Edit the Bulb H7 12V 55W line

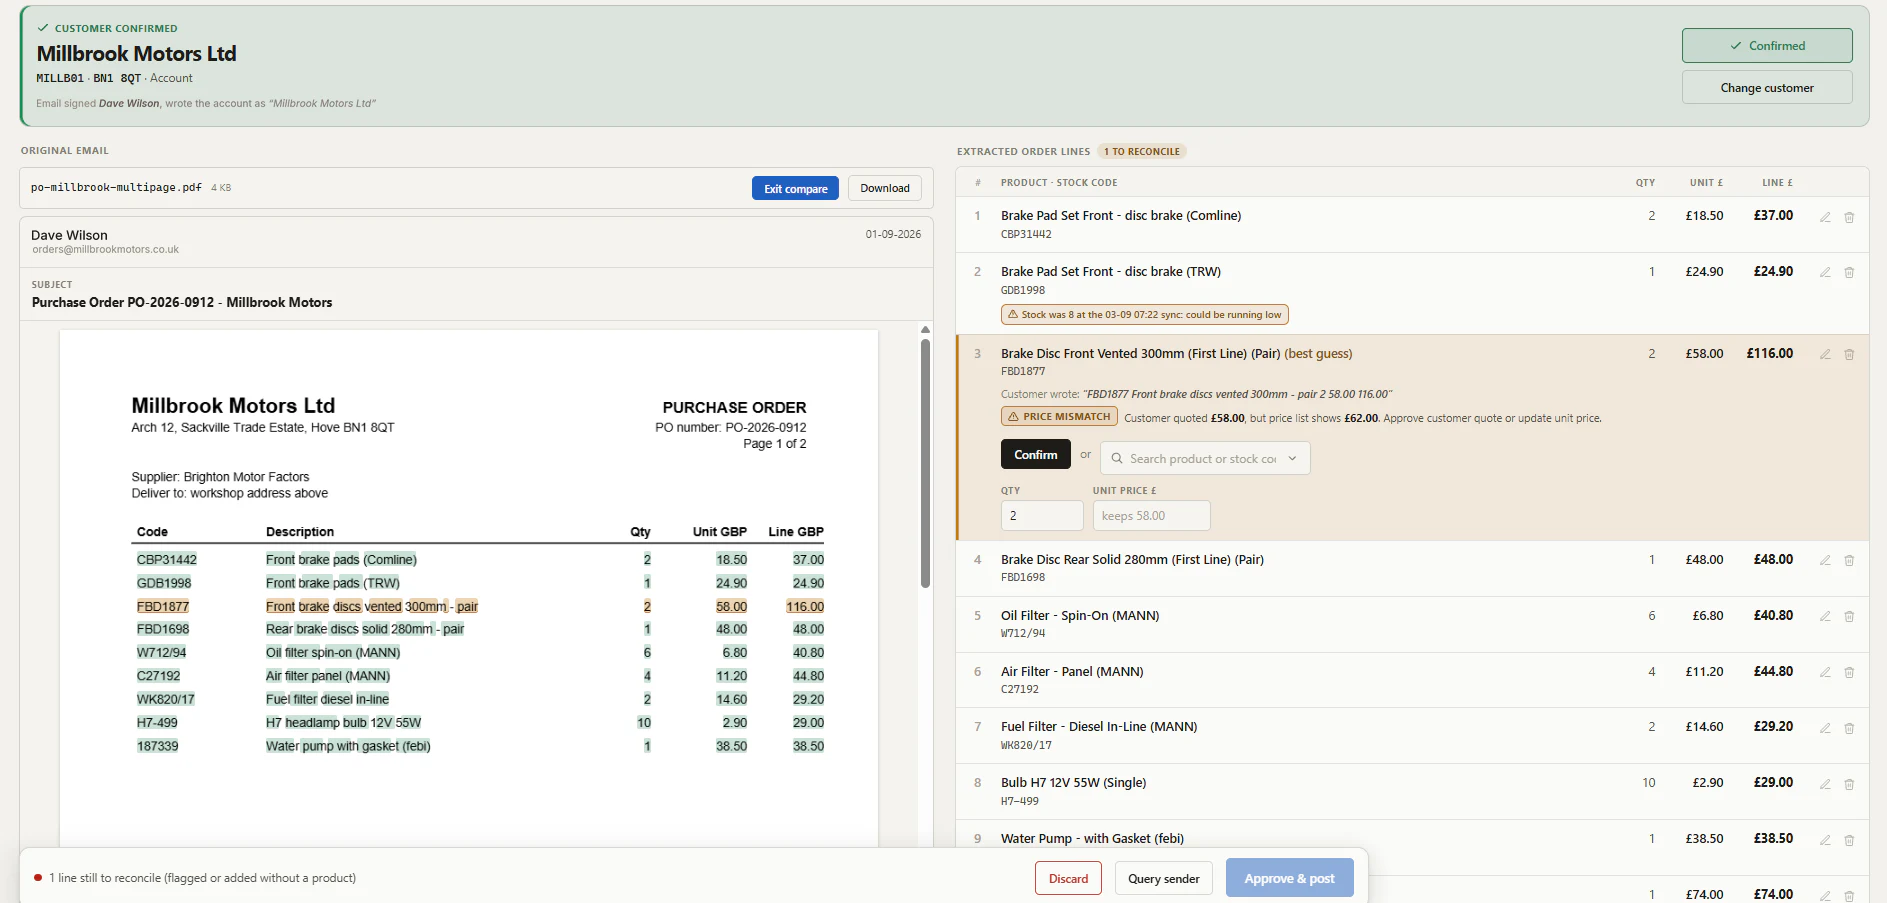[1825, 783]
